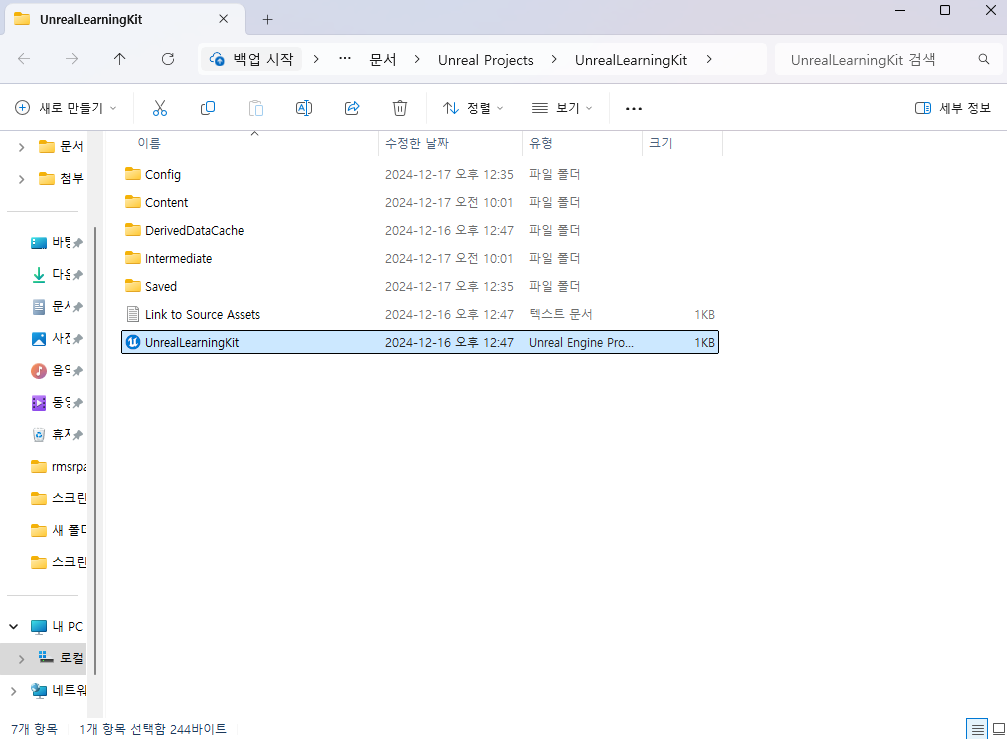1007x739 pixels.
Task: Click Unreal Engine Pro... type cell
Action: click(x=581, y=343)
